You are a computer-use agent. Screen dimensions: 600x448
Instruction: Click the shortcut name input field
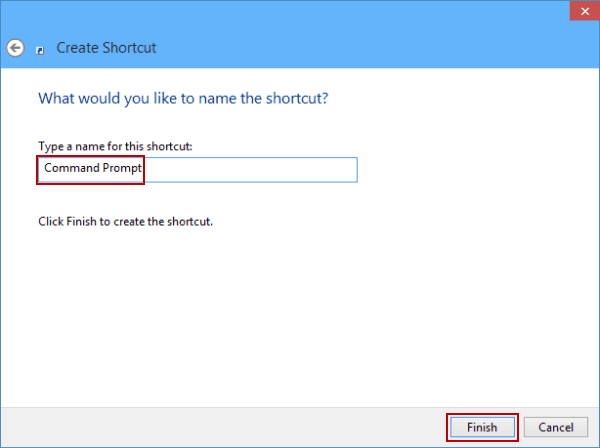click(197, 169)
